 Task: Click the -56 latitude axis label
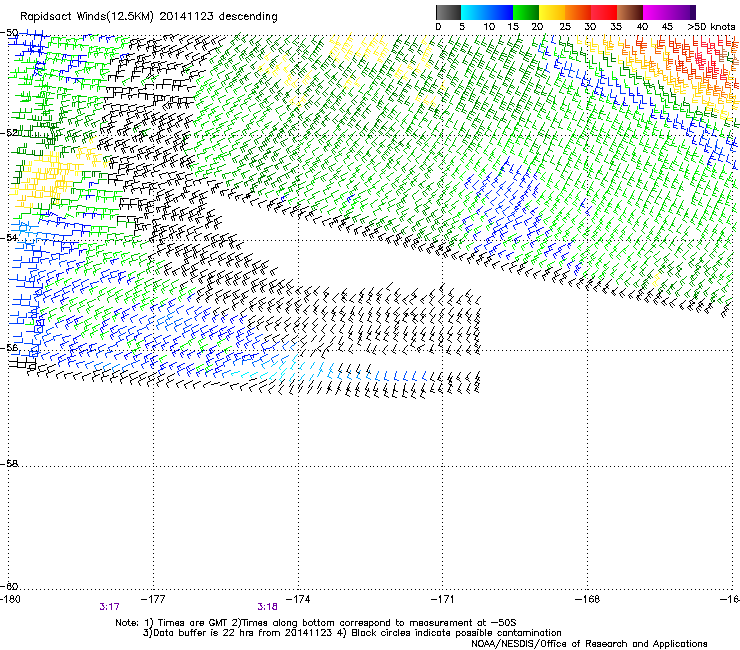(9, 347)
